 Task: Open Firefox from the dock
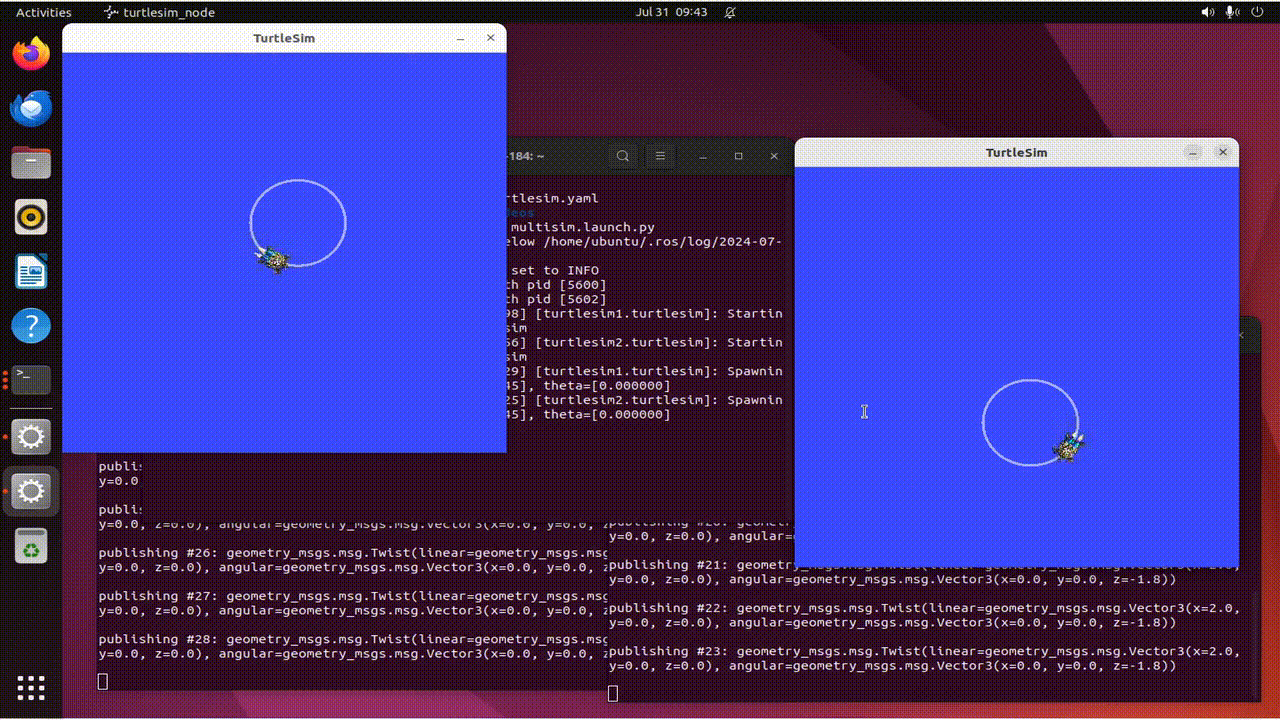31,54
